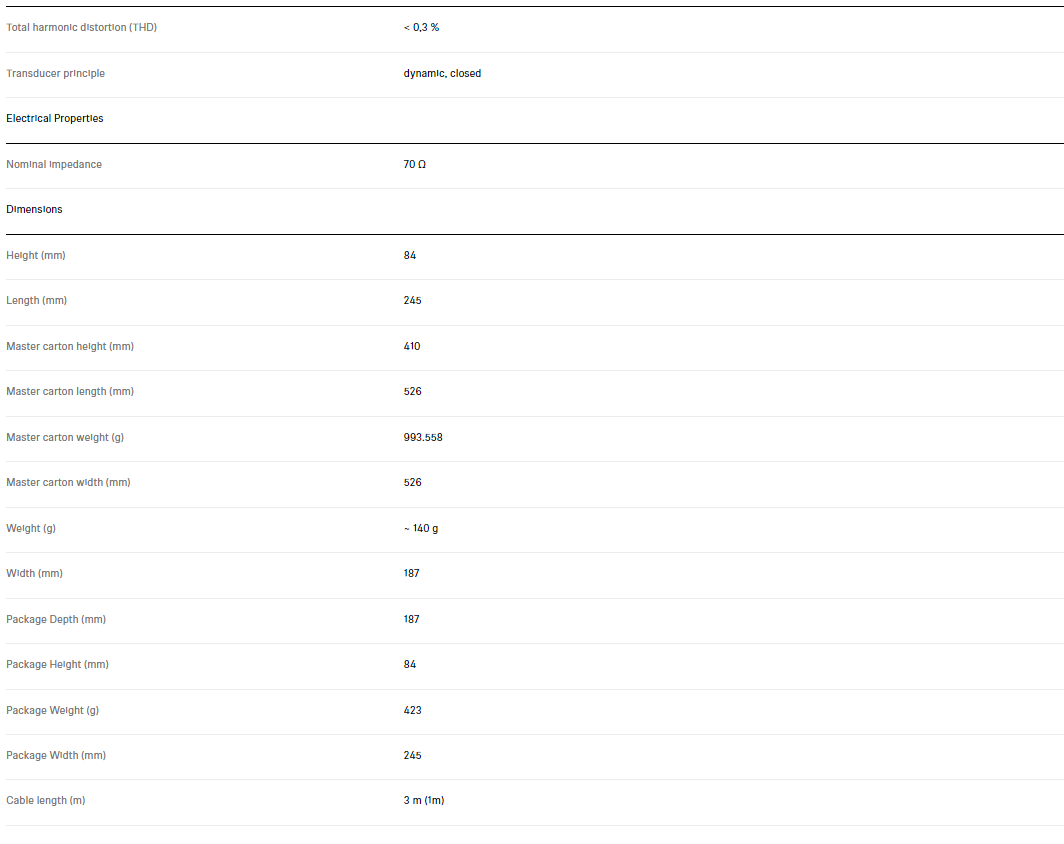Viewport: 1064px width, 844px height.
Task: Click the Package Height (mm) label
Action: pyautogui.click(x=57, y=664)
